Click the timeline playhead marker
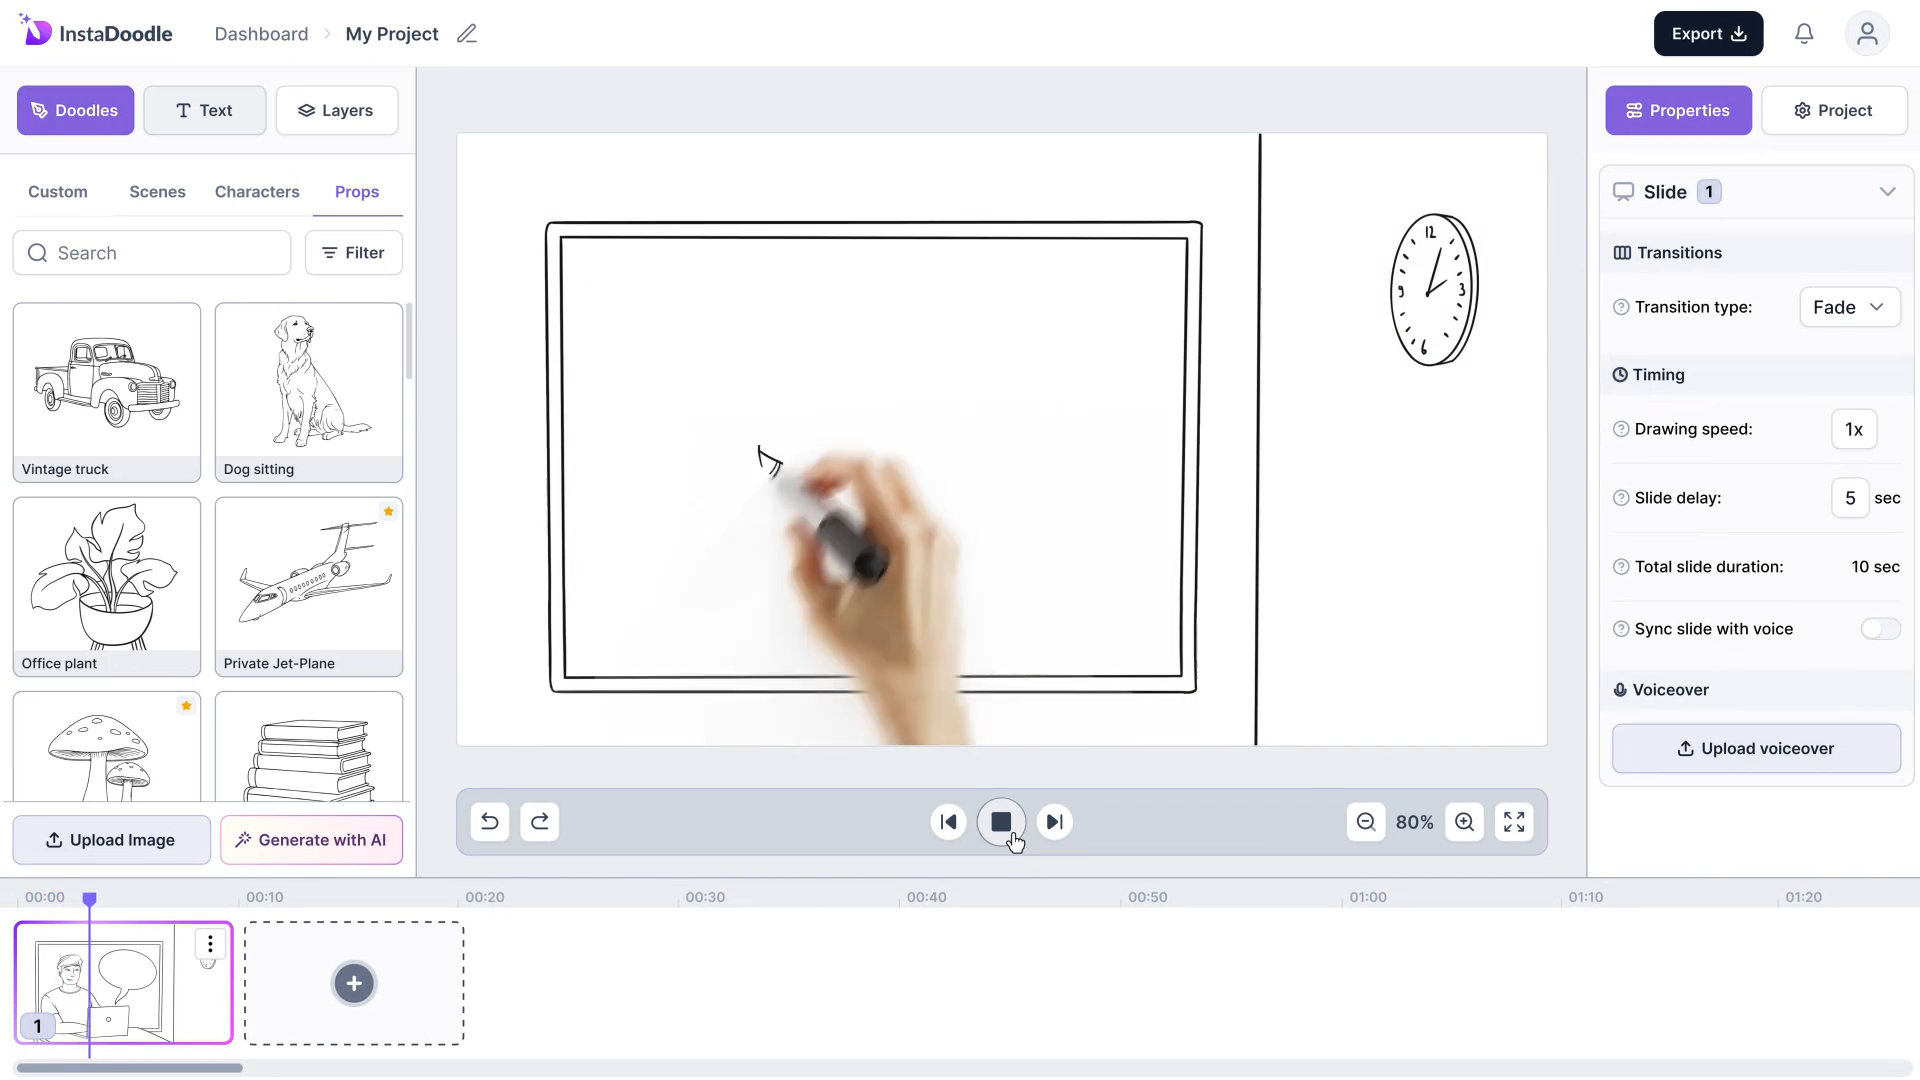This screenshot has height=1080, width=1920. 89,899
